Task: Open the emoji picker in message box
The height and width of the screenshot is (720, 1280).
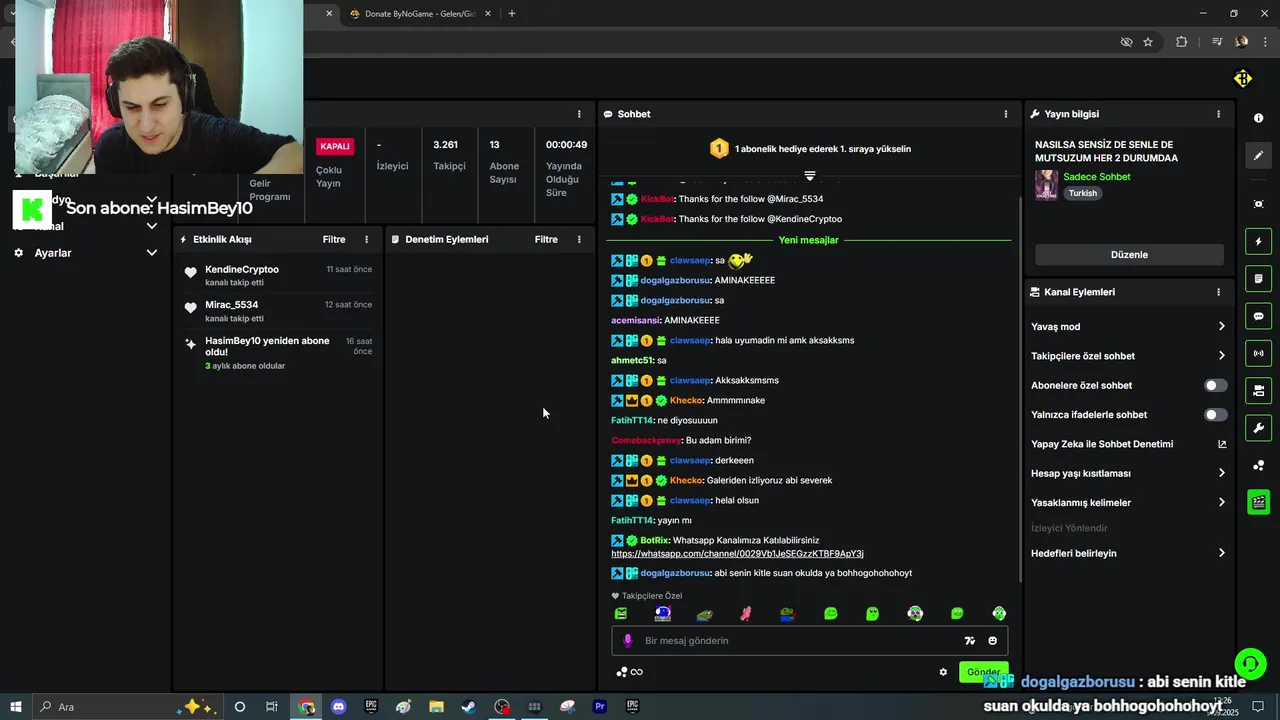Action: 992,641
